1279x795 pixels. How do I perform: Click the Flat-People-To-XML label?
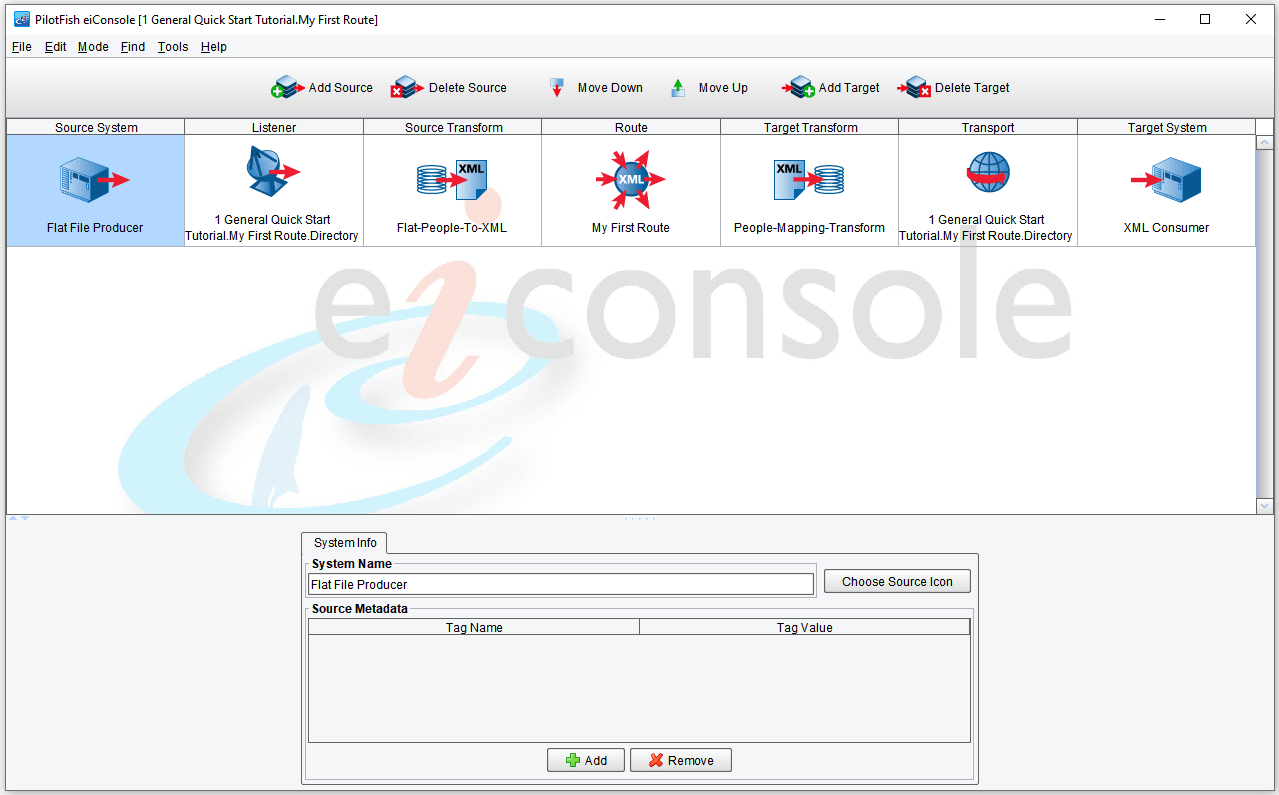[452, 228]
